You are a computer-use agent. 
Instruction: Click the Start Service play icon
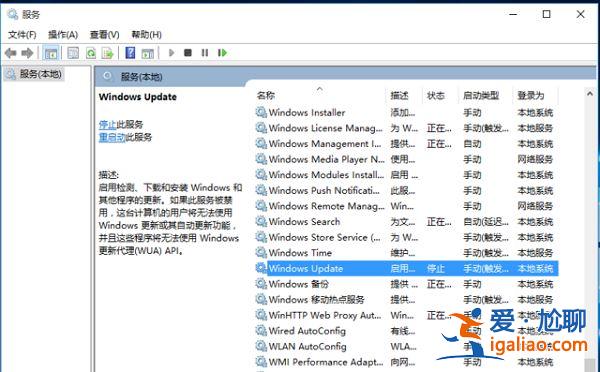click(171, 53)
